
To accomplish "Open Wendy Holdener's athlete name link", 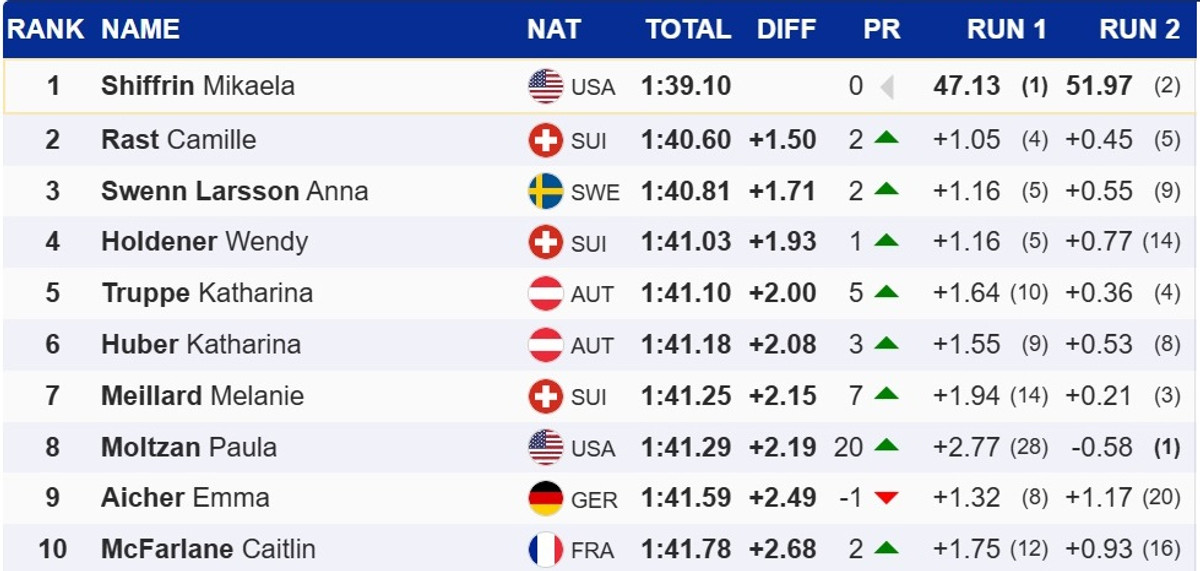I will 204,241.
